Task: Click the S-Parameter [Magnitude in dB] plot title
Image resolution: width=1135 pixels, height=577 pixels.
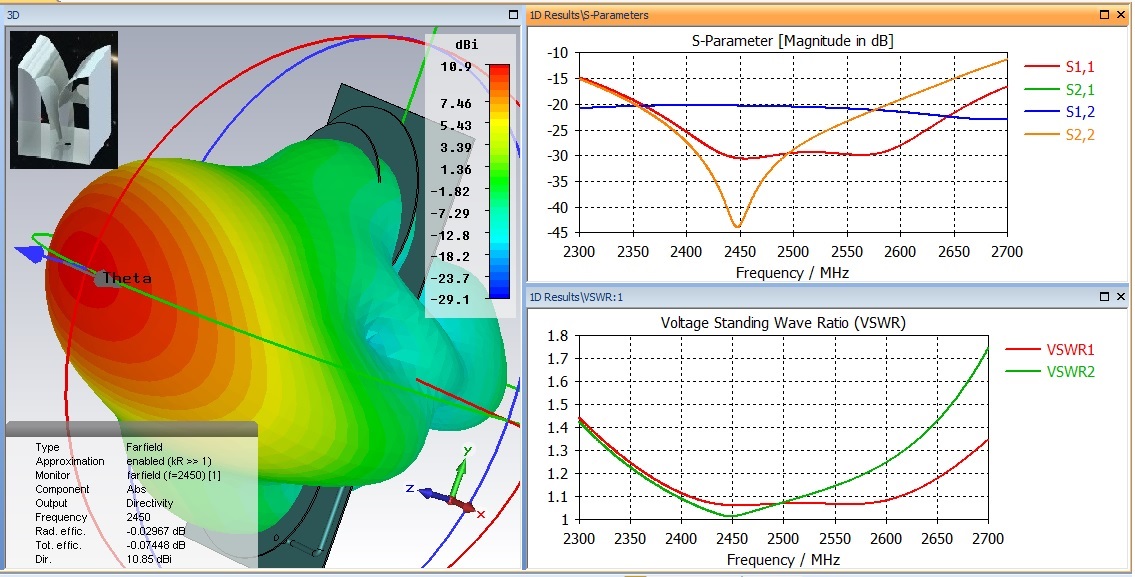Action: pyautogui.click(x=793, y=41)
